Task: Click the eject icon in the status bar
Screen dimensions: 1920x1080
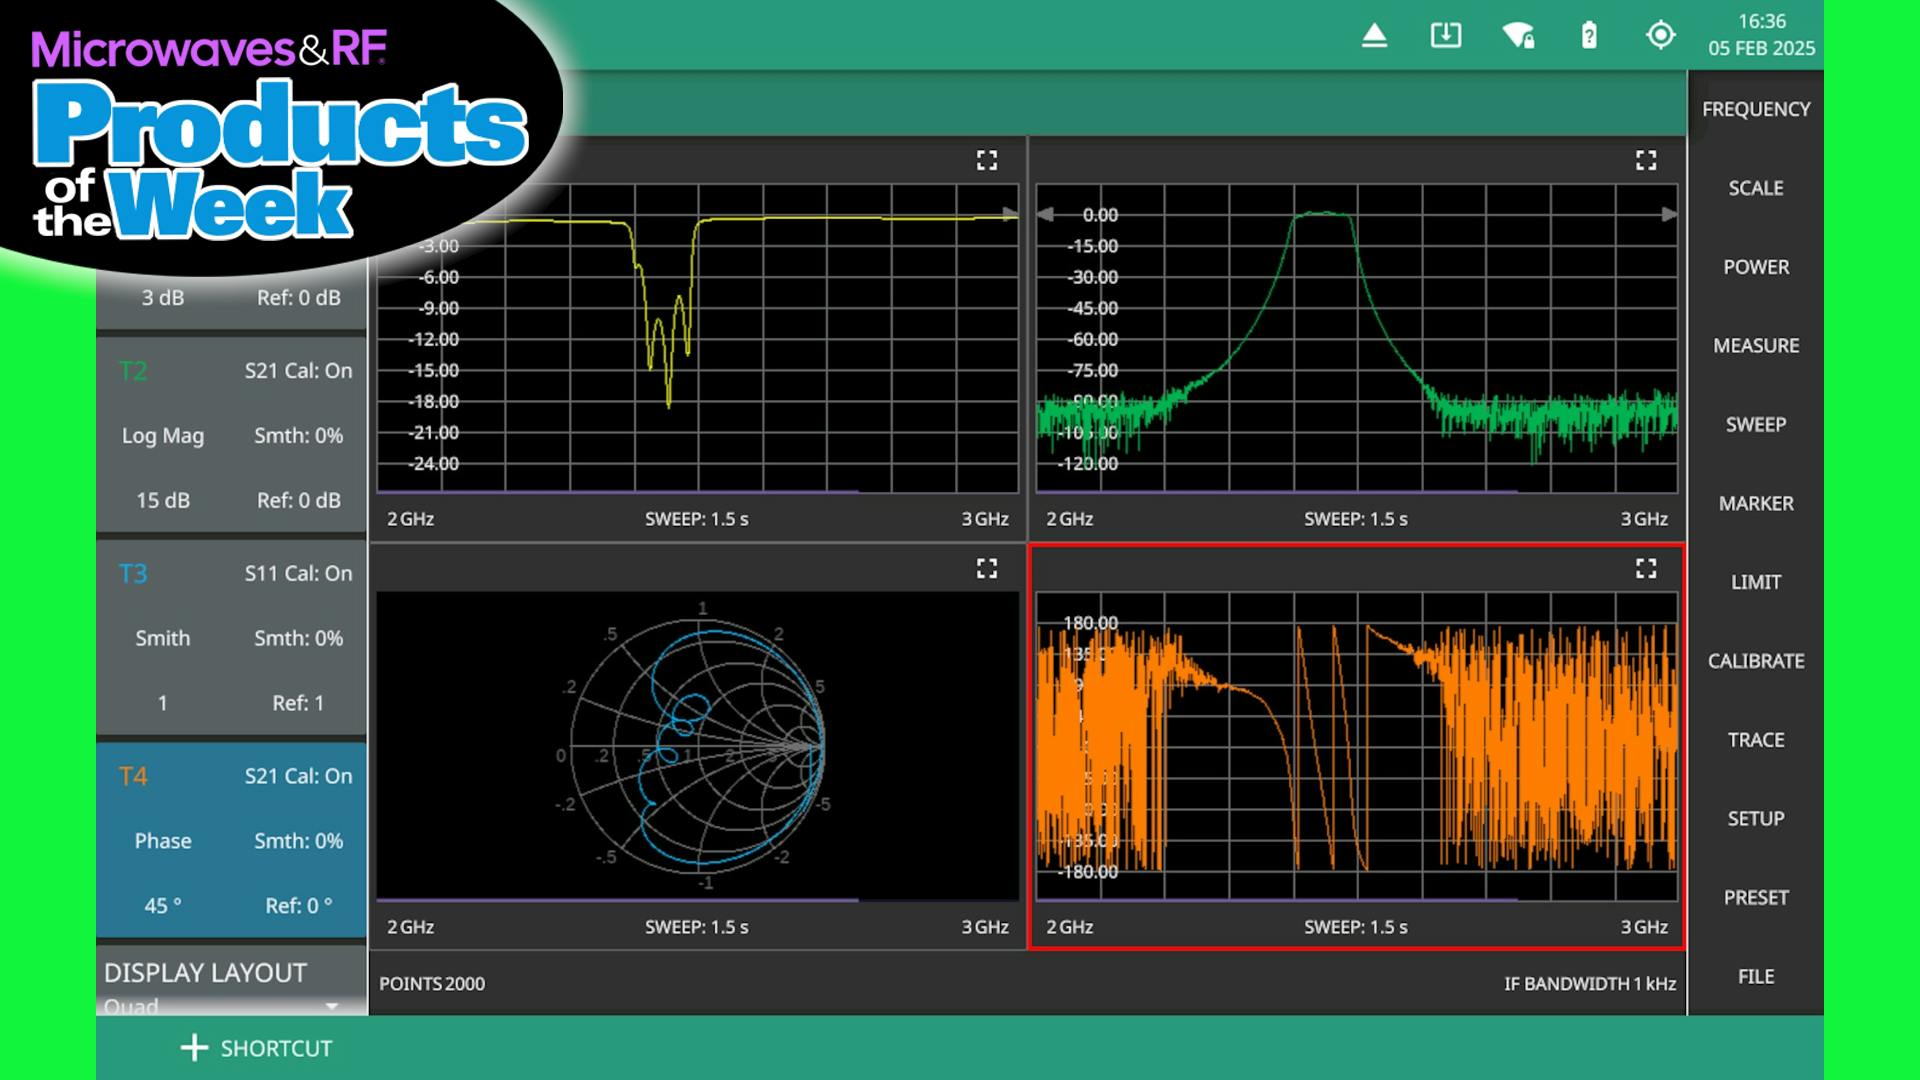Action: tap(1374, 35)
